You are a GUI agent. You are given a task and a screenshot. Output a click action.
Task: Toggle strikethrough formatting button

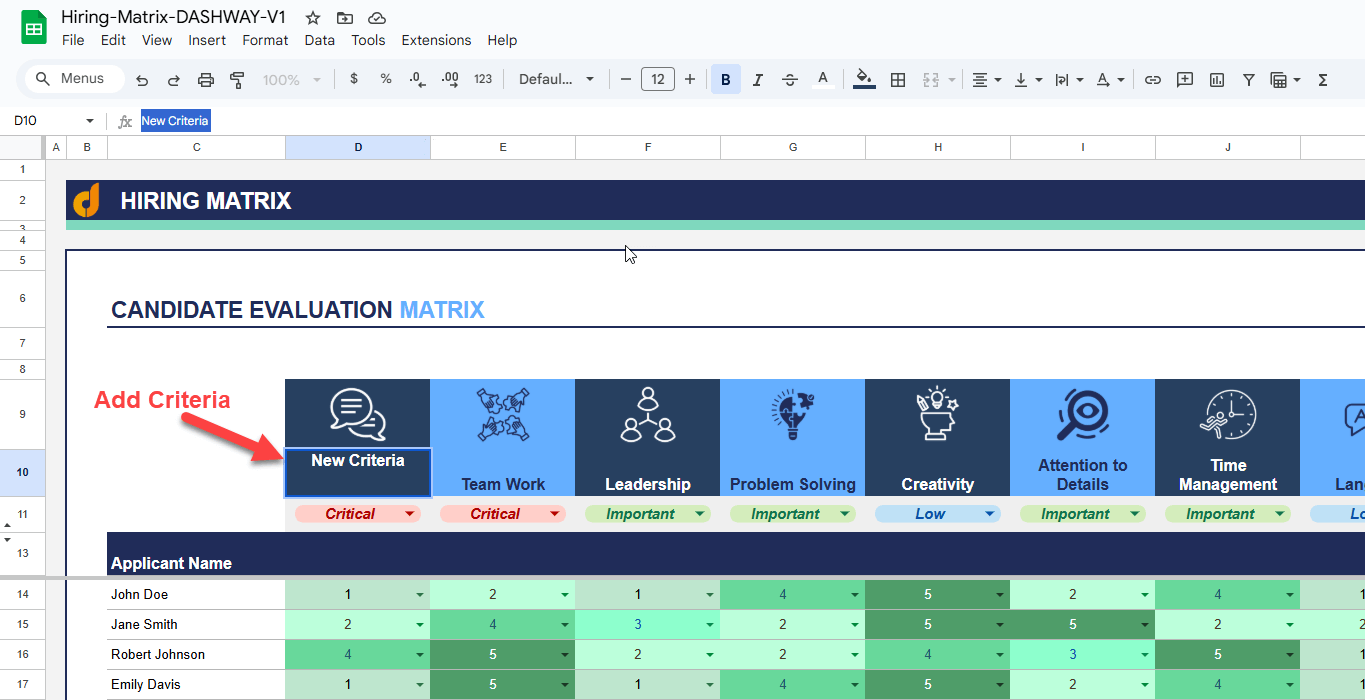tap(790, 80)
